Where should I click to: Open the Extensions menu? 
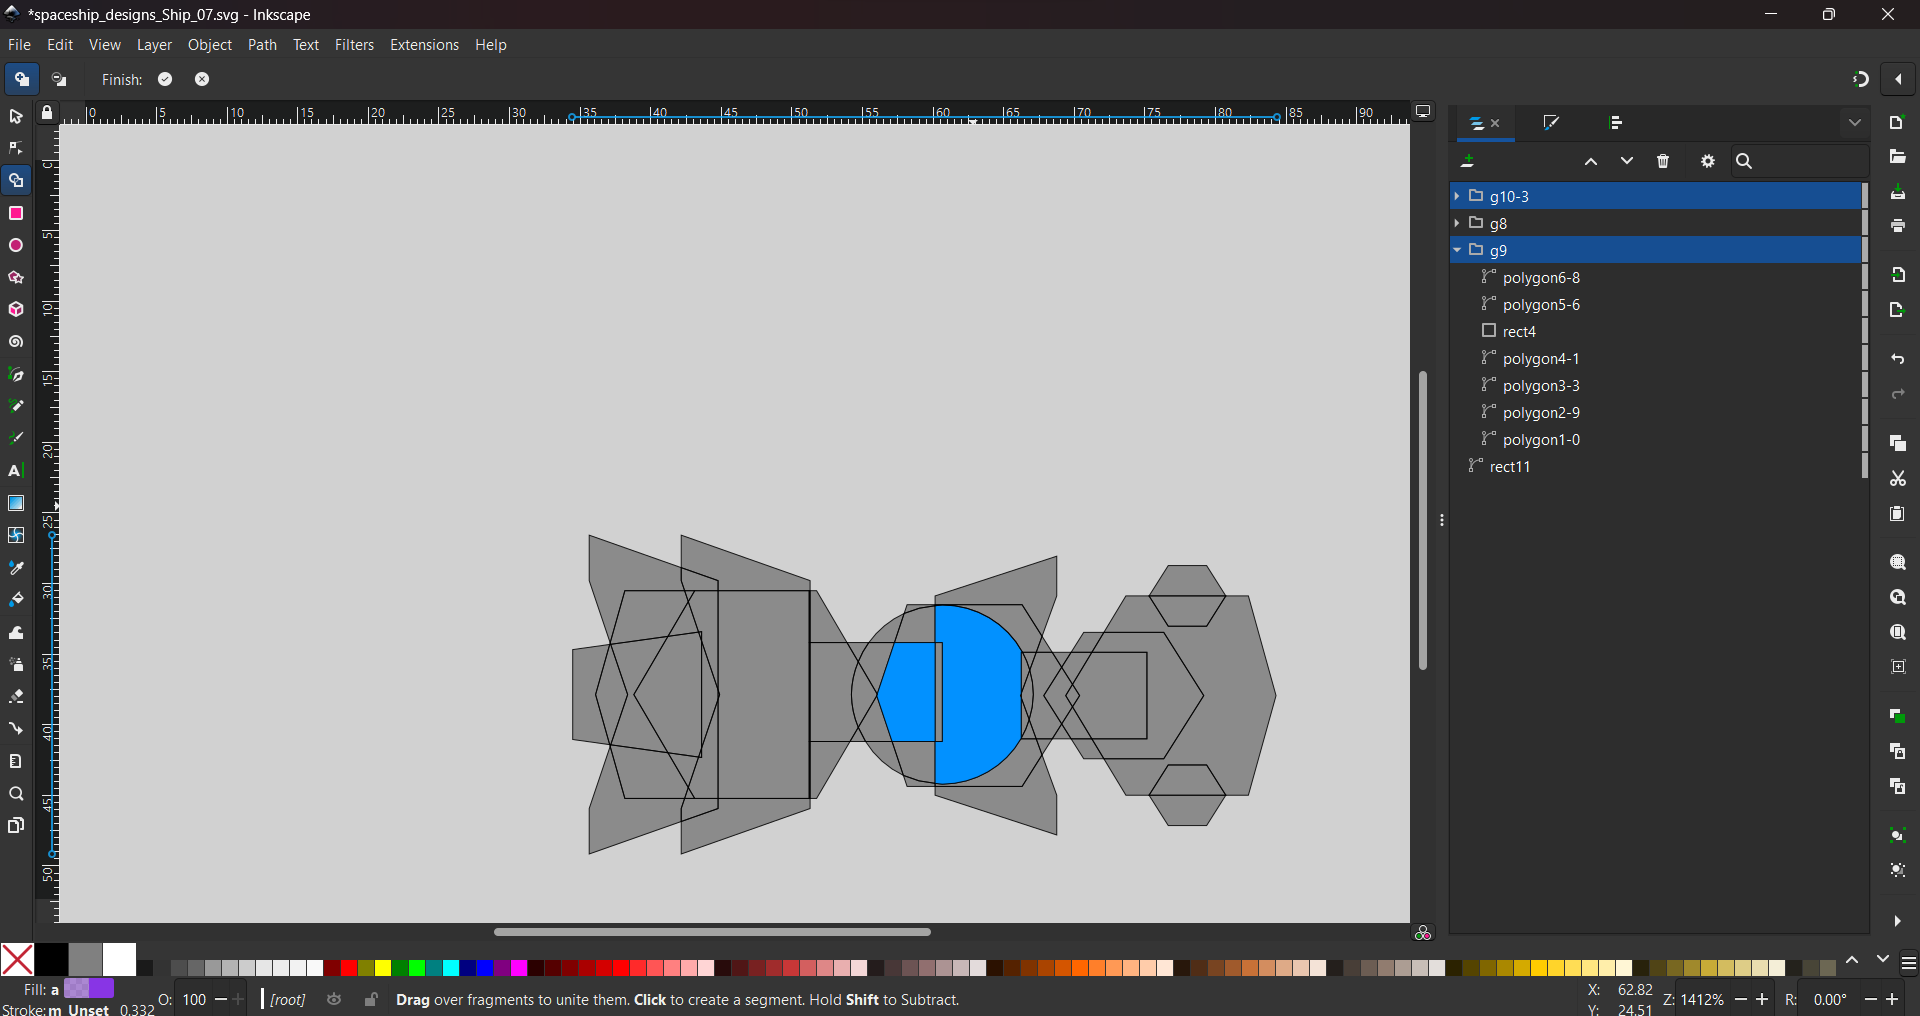click(424, 45)
